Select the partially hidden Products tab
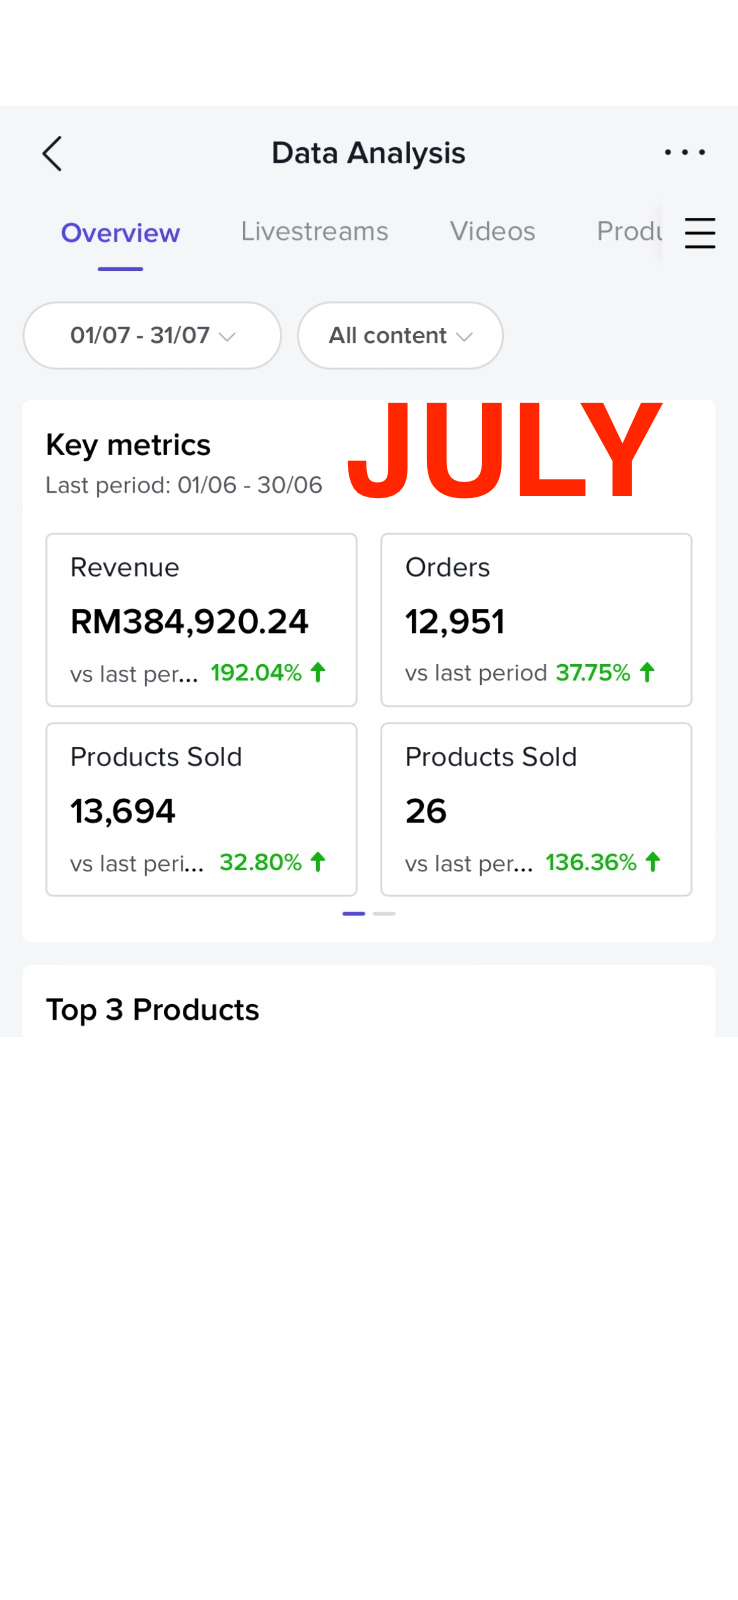This screenshot has height=1600, width=738. click(628, 232)
